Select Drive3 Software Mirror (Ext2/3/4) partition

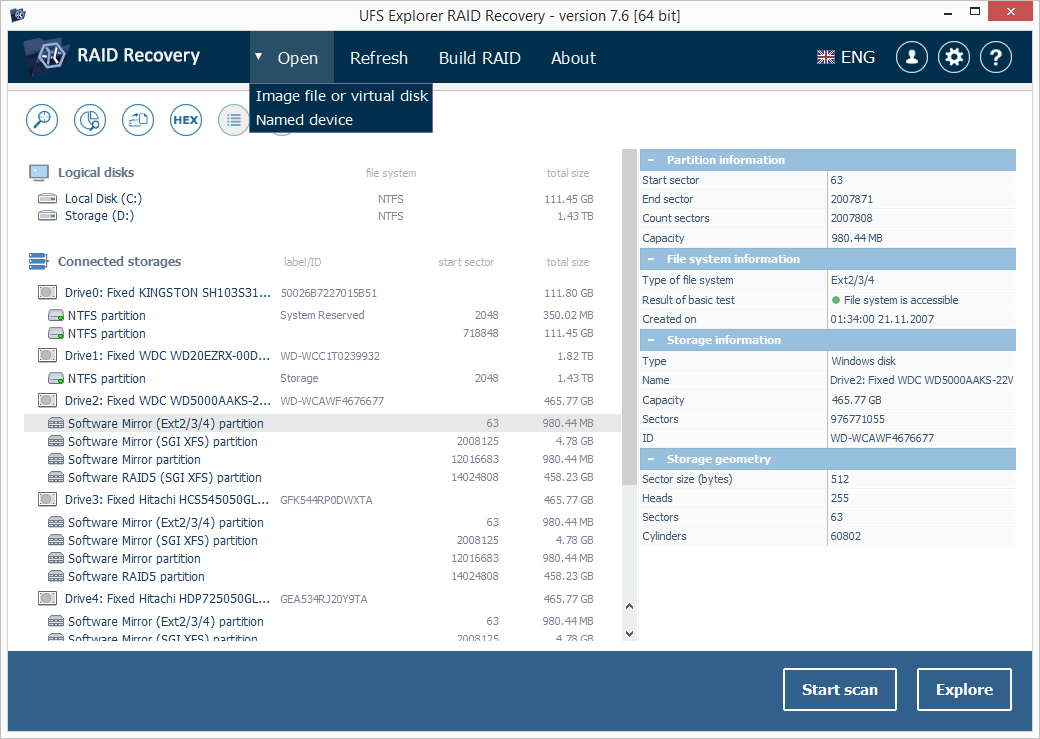coord(322,522)
